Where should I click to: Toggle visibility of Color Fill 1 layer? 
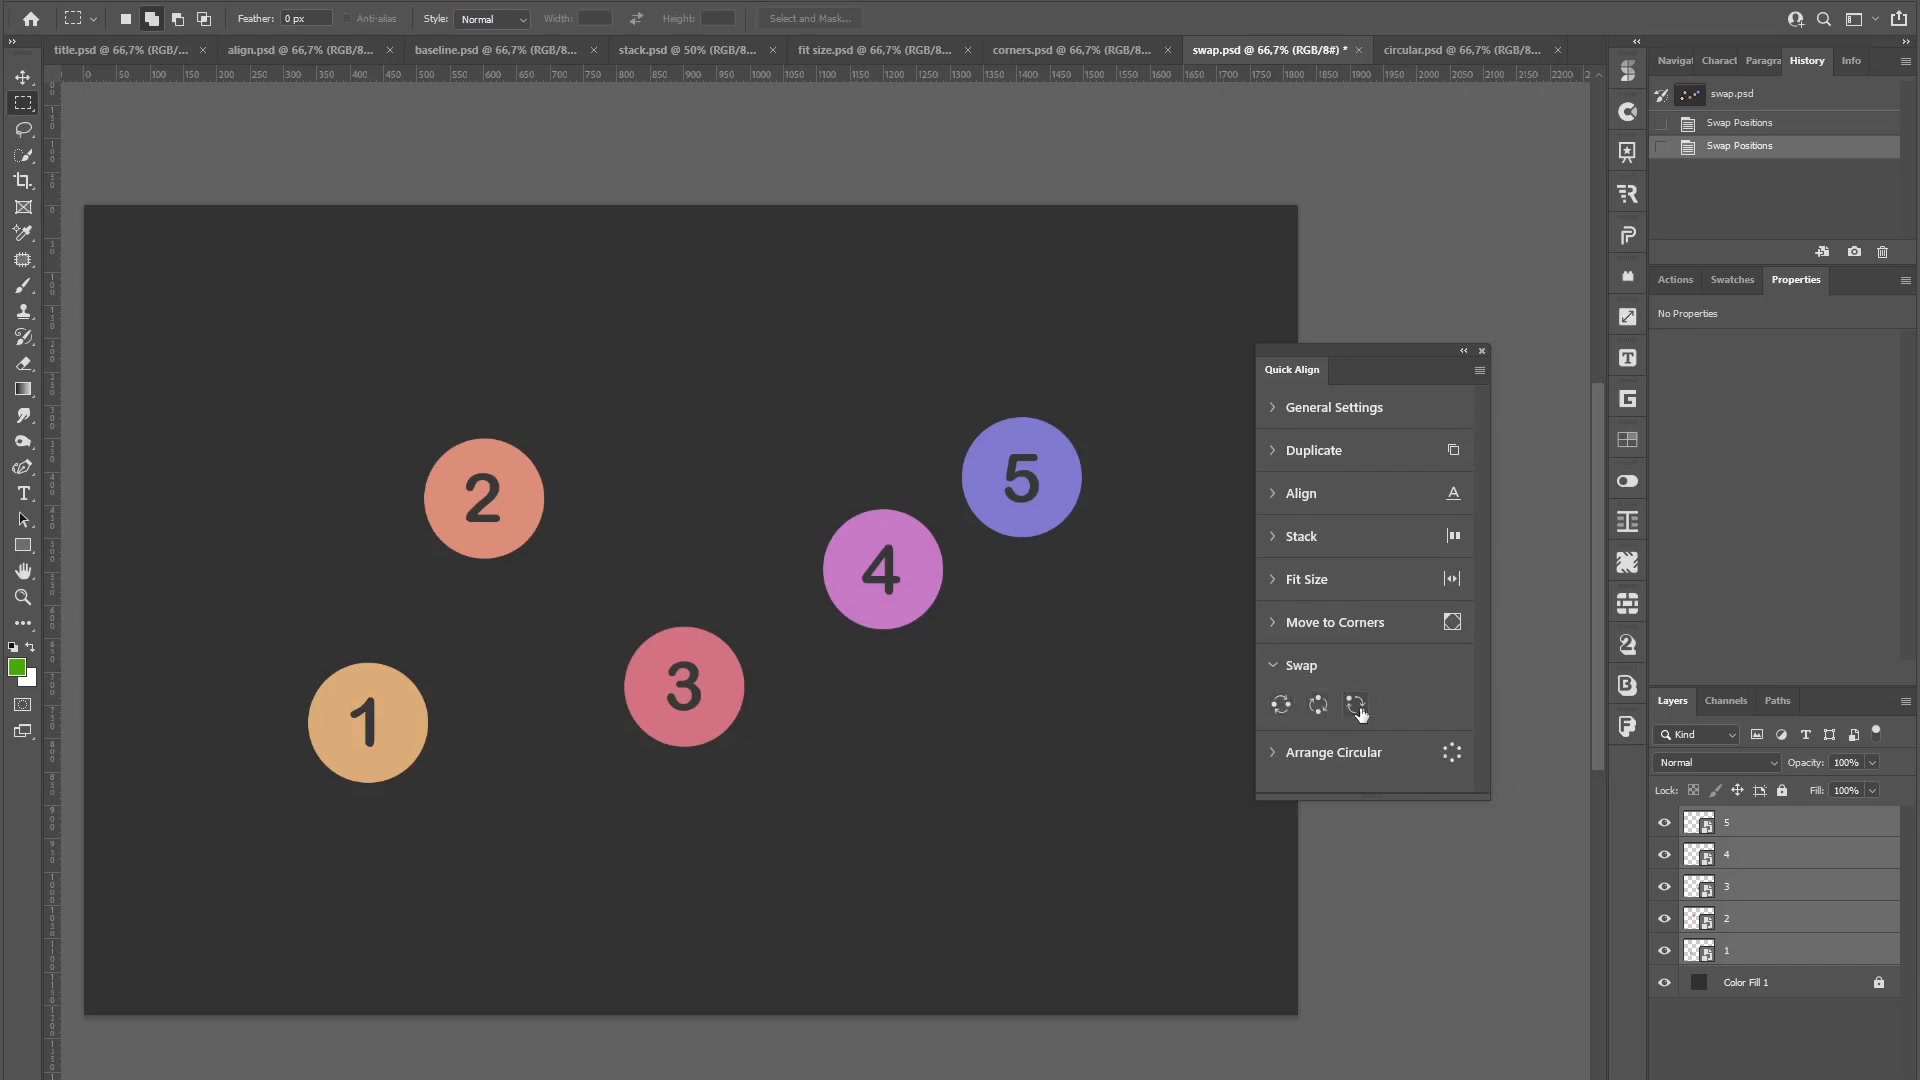click(1664, 983)
